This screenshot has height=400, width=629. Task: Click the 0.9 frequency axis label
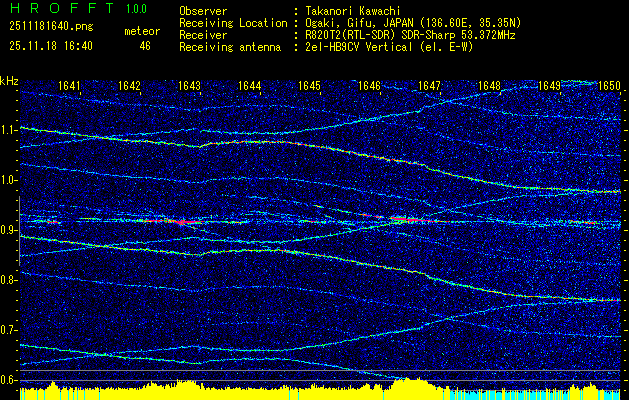coord(9,230)
